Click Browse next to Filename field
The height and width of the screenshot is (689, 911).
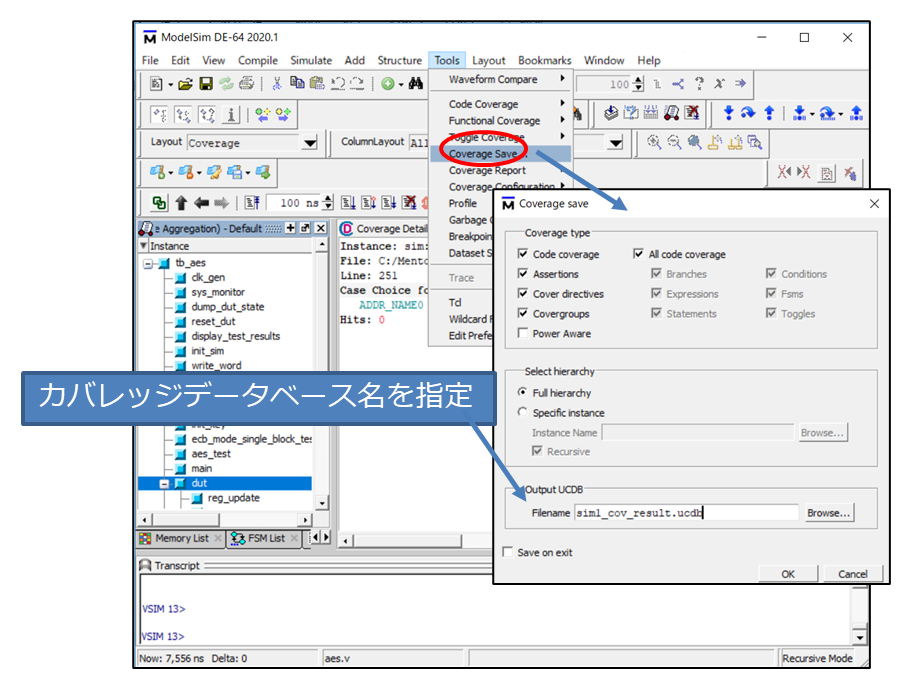tap(828, 513)
